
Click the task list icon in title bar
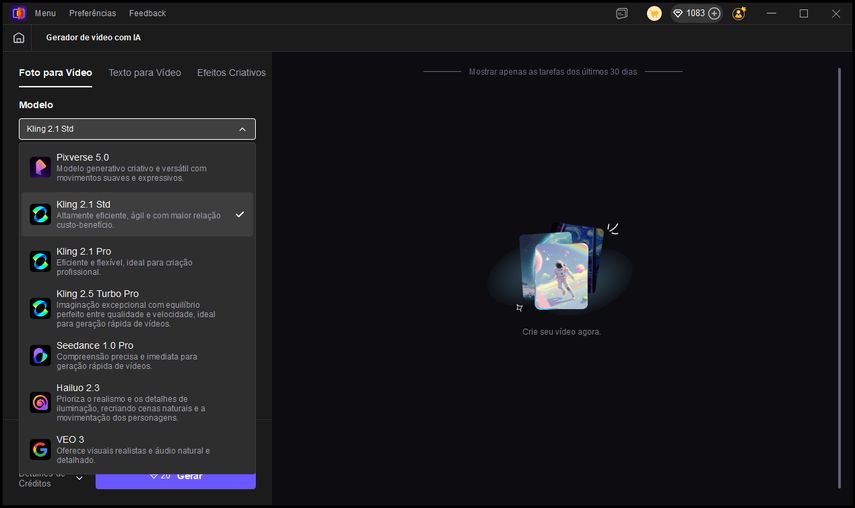[x=622, y=13]
